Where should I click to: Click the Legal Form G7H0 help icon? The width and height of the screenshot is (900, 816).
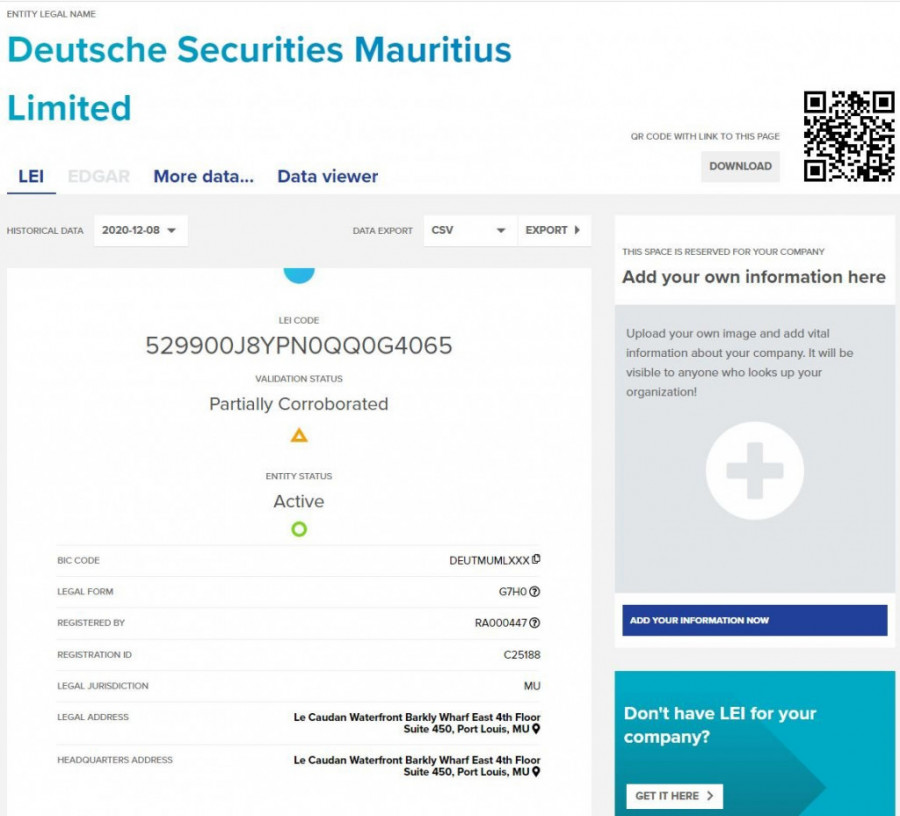point(535,592)
